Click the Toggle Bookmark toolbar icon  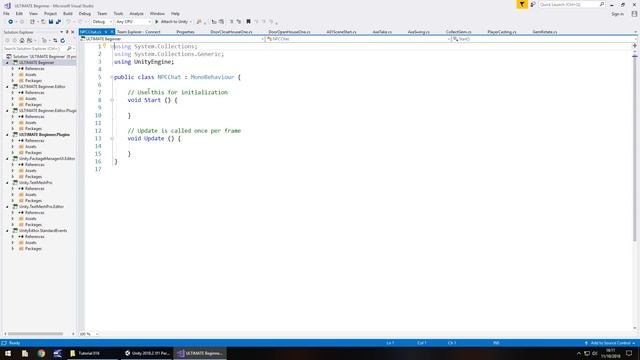click(x=248, y=22)
